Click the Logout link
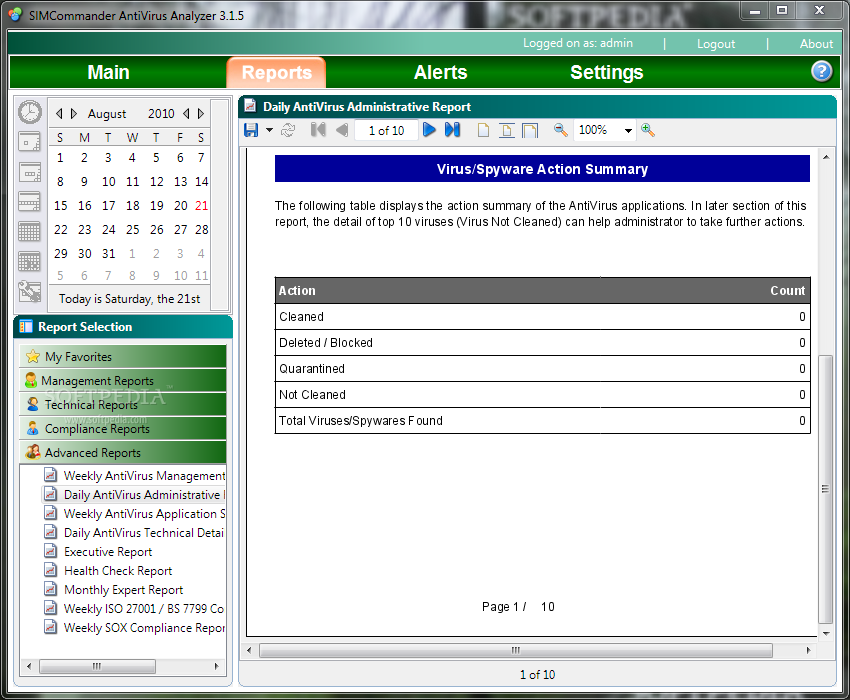 716,44
